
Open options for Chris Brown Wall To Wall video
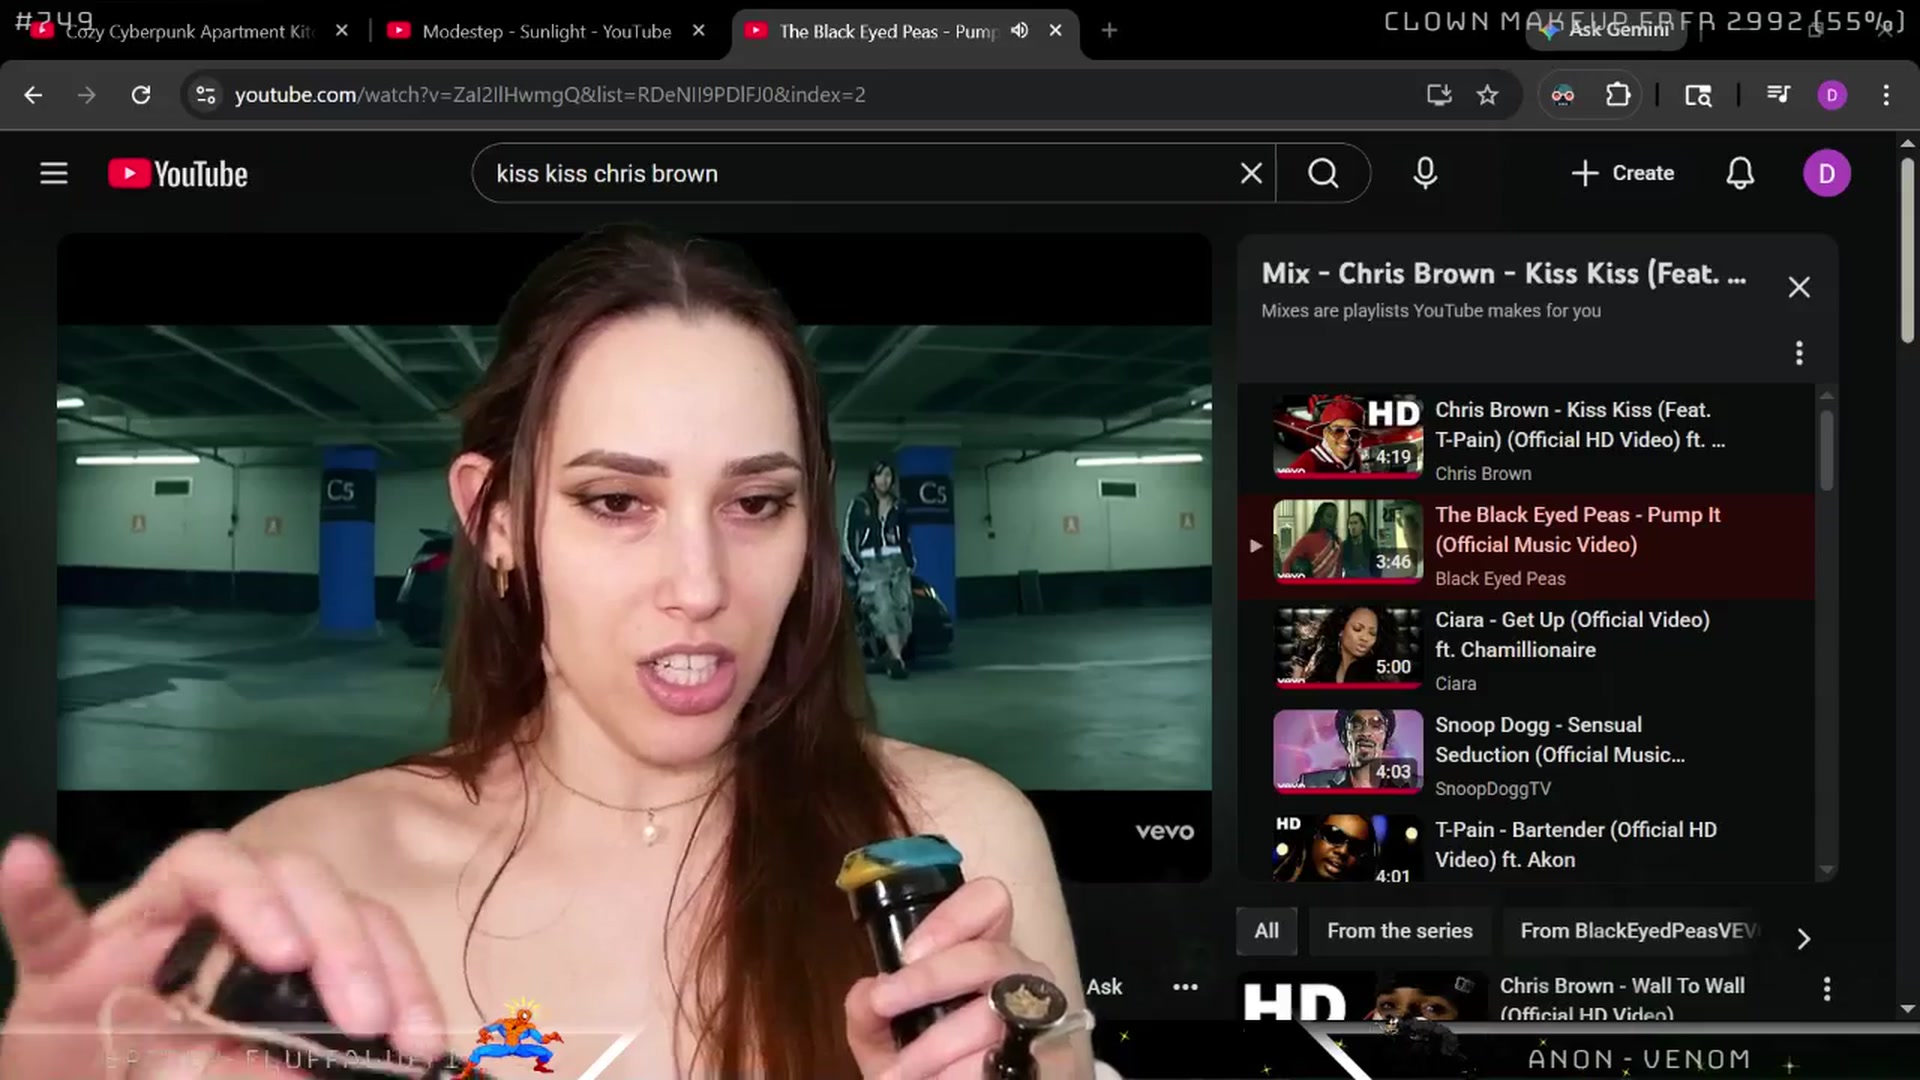(x=1827, y=989)
